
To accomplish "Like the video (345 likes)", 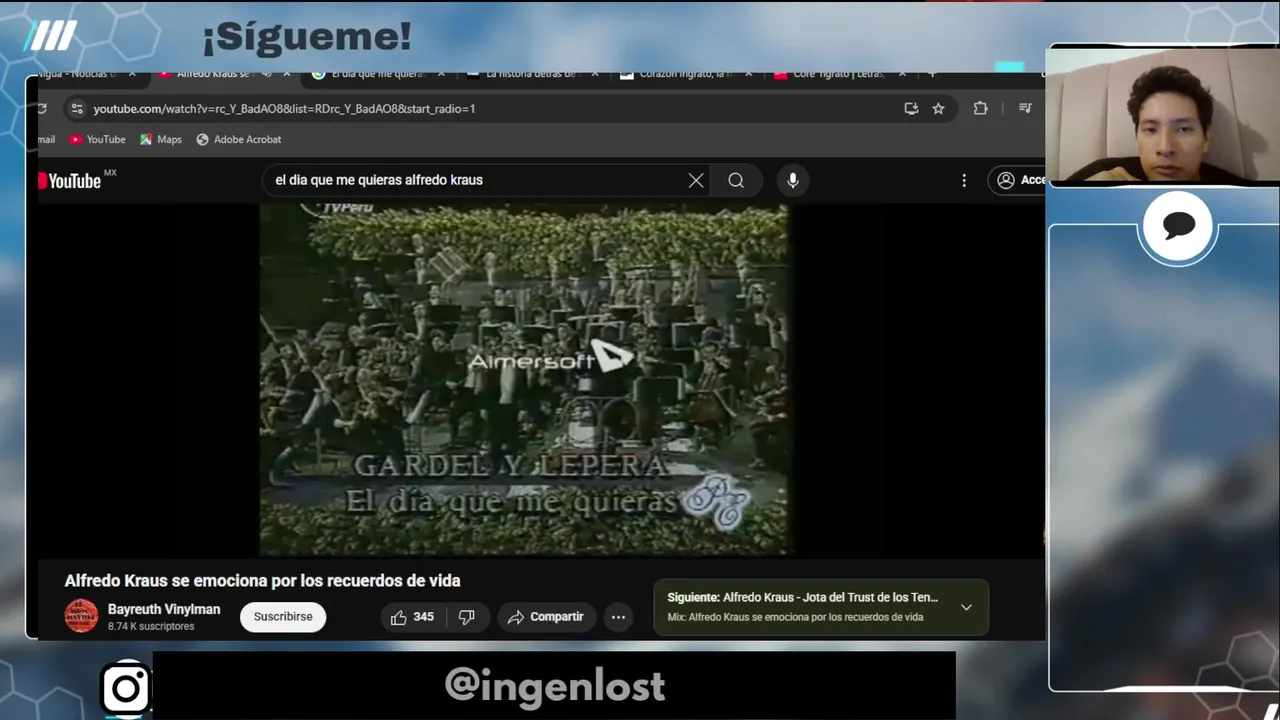I will [413, 617].
